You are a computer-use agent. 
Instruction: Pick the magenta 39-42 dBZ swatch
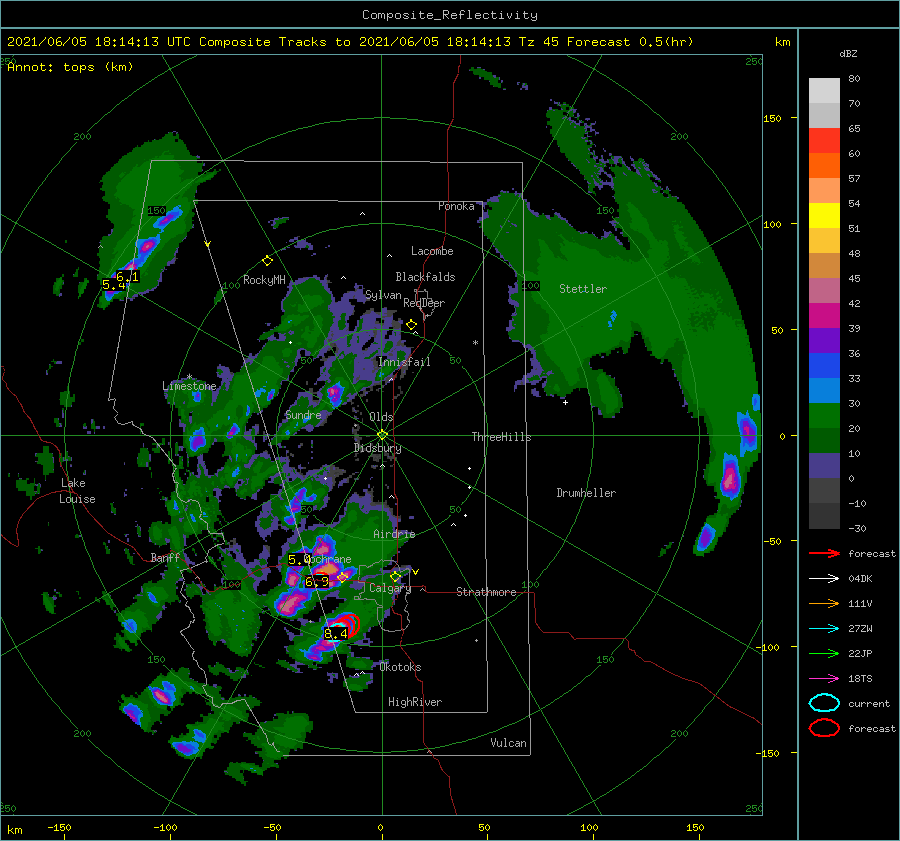click(824, 316)
